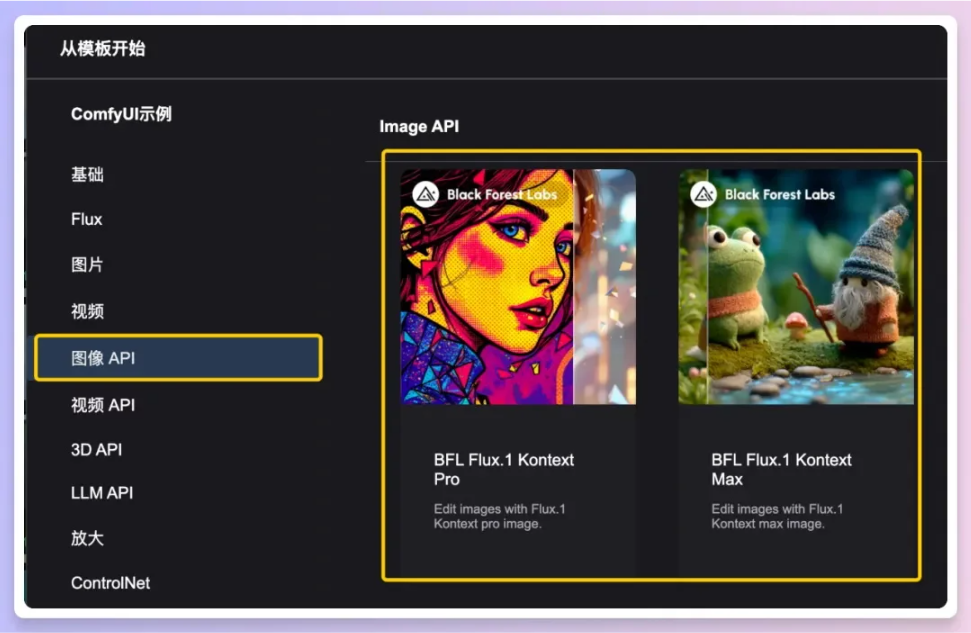
Task: Select the 图像 API category
Action: coord(178,357)
